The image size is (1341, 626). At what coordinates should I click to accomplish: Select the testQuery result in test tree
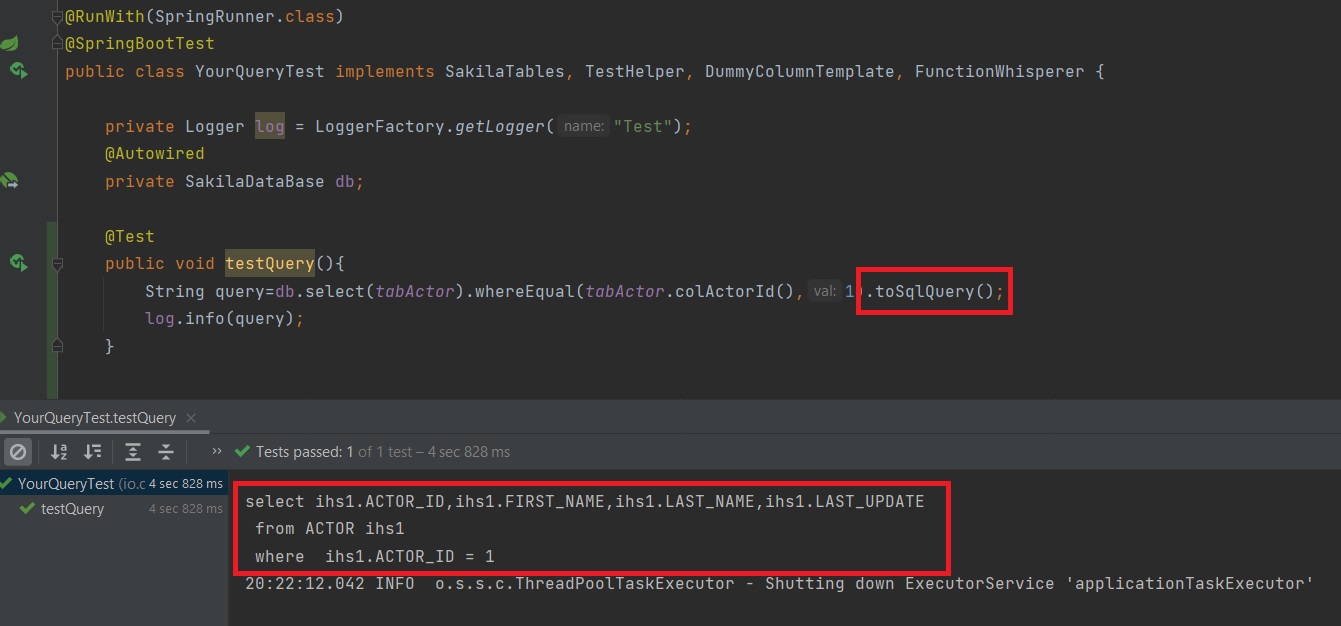pyautogui.click(x=72, y=509)
